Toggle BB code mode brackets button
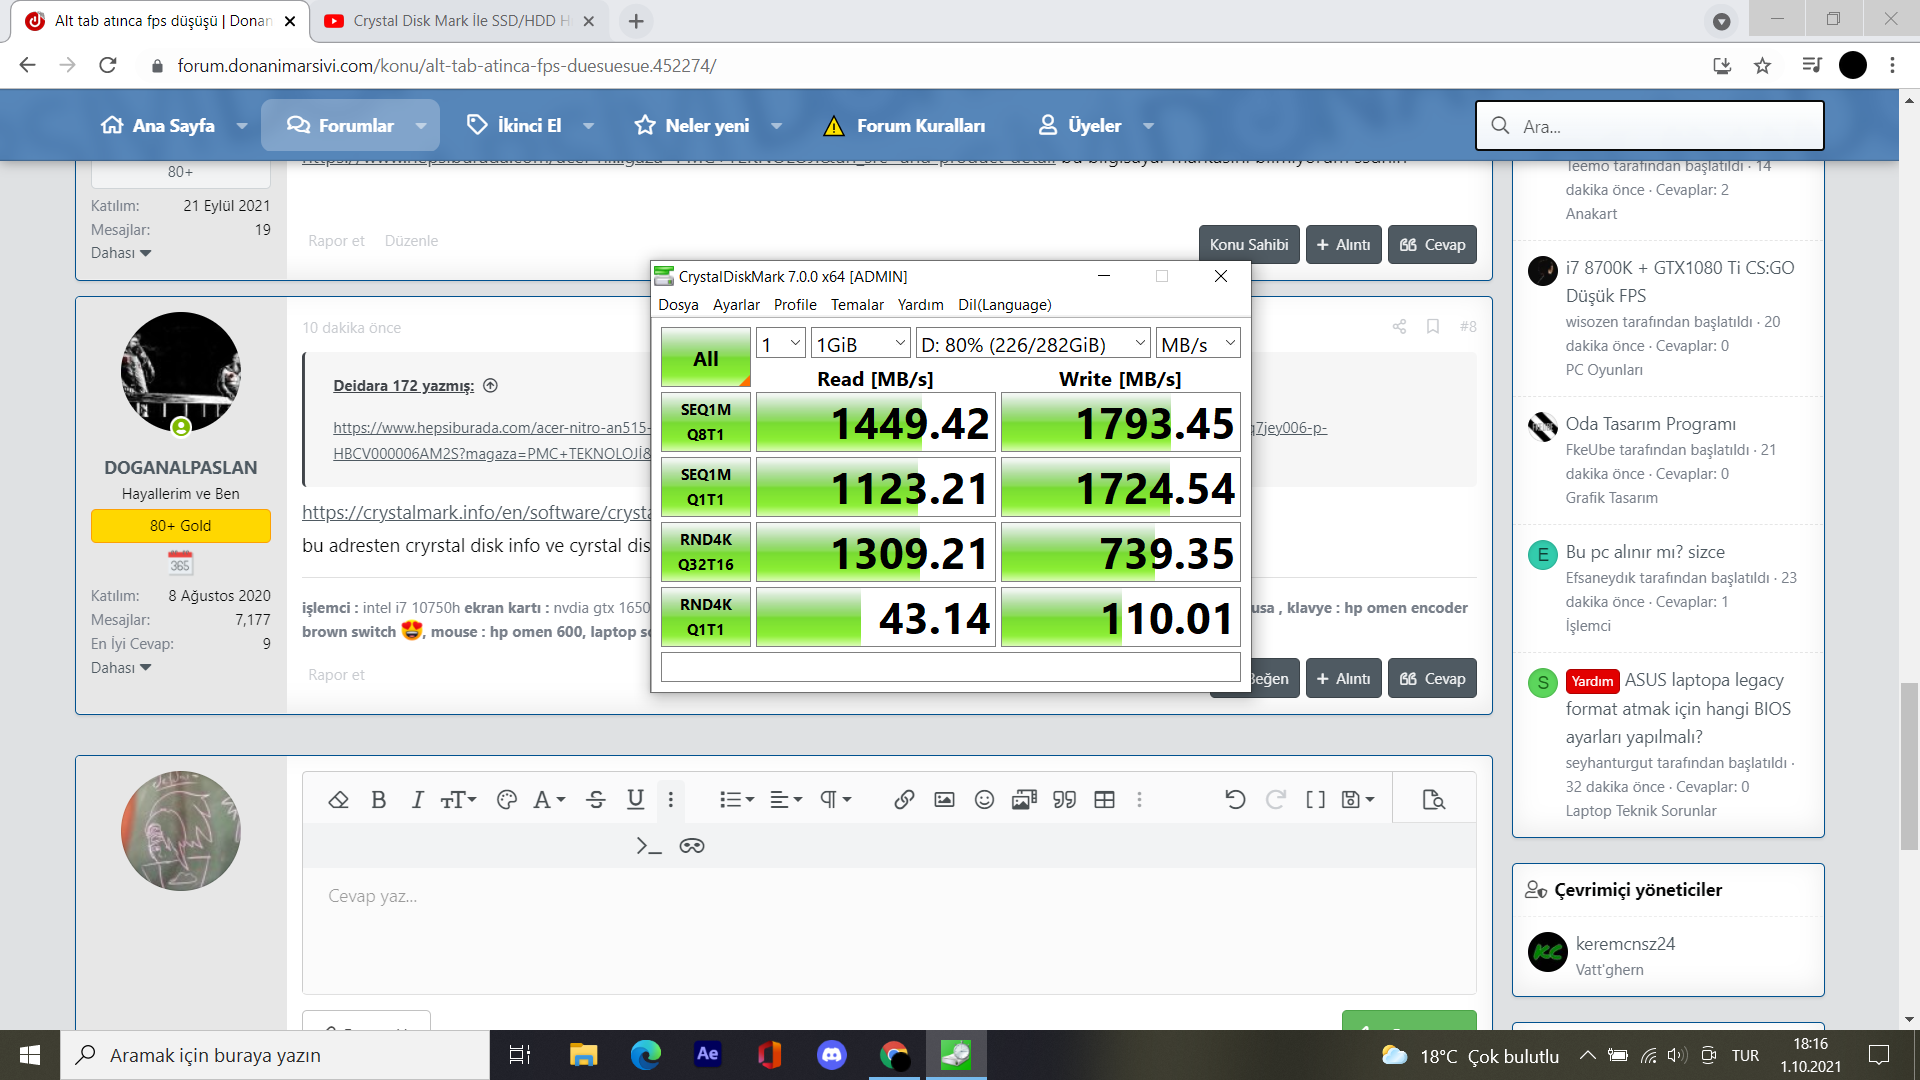Screen dimensions: 1920x1080 [1315, 800]
